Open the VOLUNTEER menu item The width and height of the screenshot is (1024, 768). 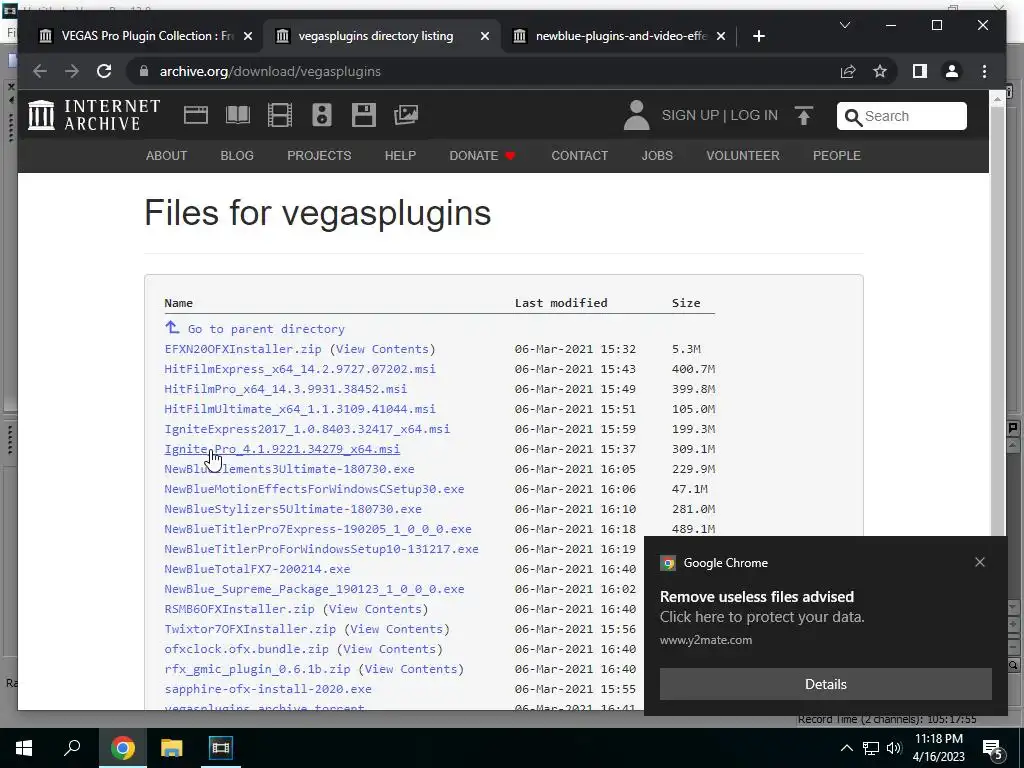pyautogui.click(x=743, y=155)
